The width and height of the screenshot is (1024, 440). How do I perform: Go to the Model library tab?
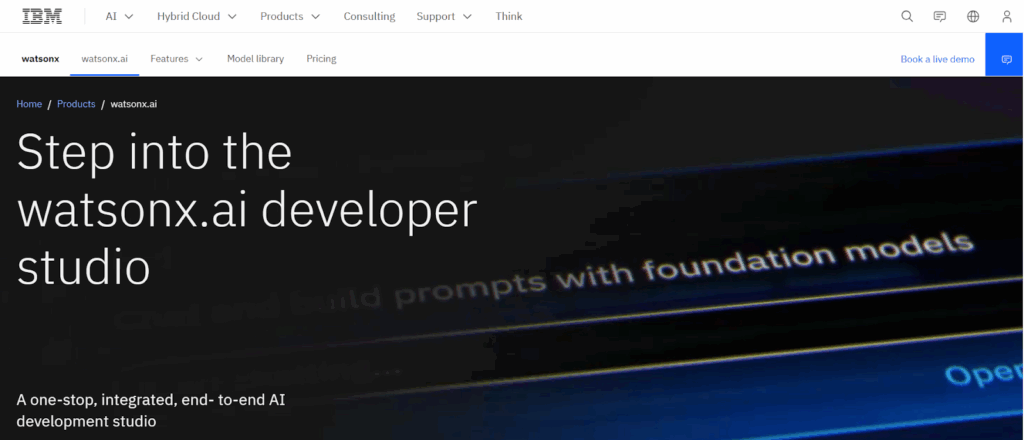pyautogui.click(x=255, y=59)
